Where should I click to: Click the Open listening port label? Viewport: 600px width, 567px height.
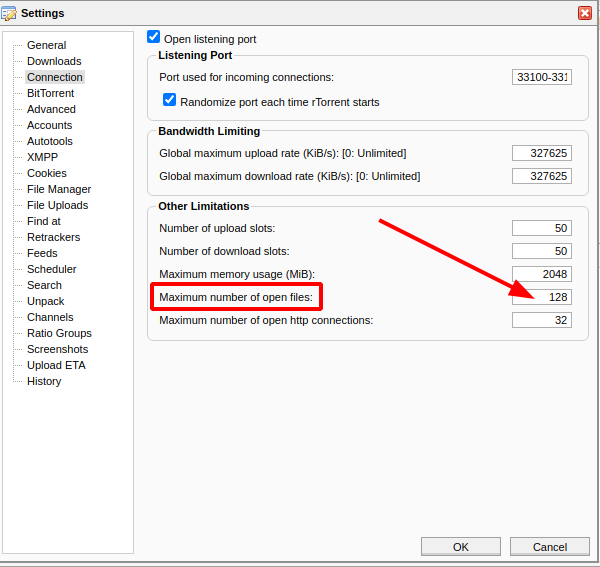click(210, 39)
